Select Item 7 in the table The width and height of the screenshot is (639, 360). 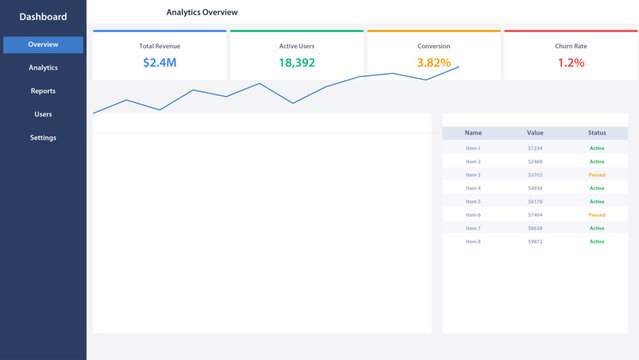click(473, 228)
